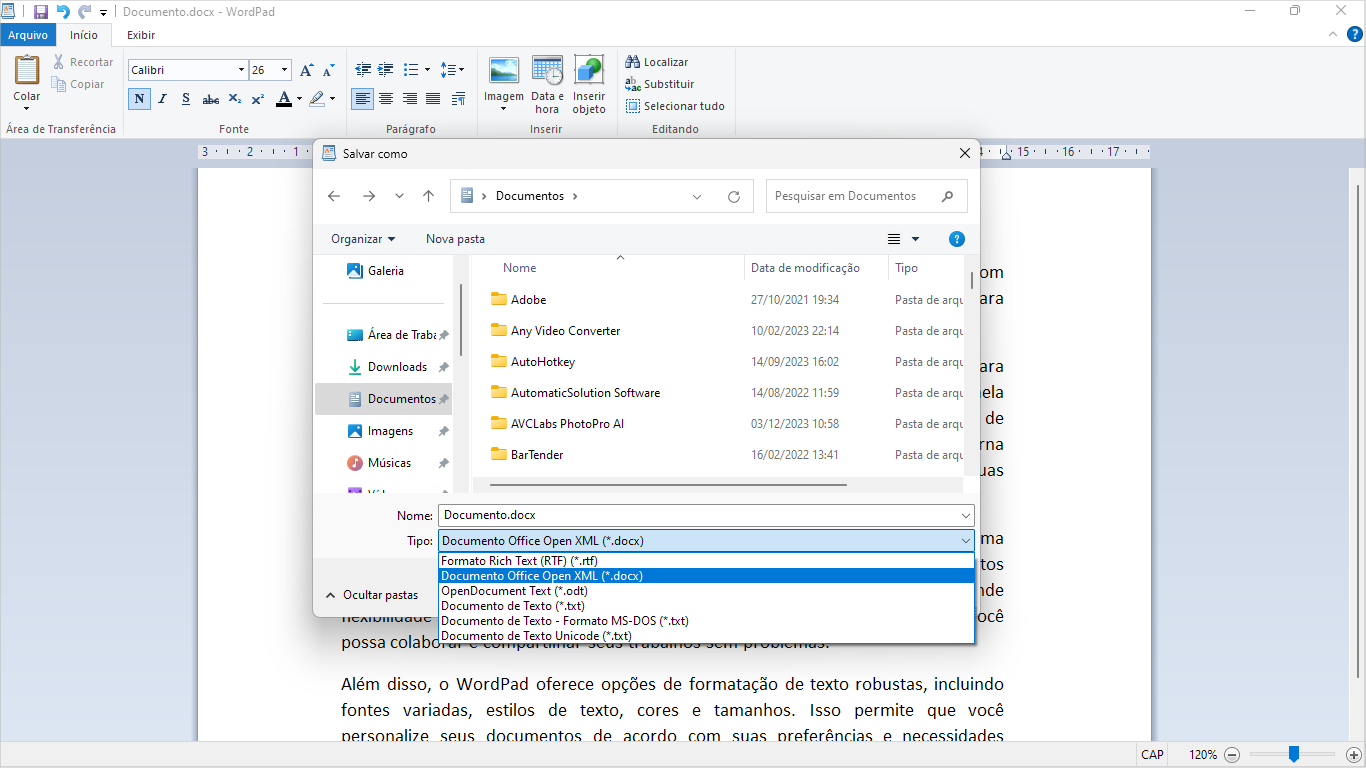Click the zoom slider handle in status bar

coord(1293,754)
